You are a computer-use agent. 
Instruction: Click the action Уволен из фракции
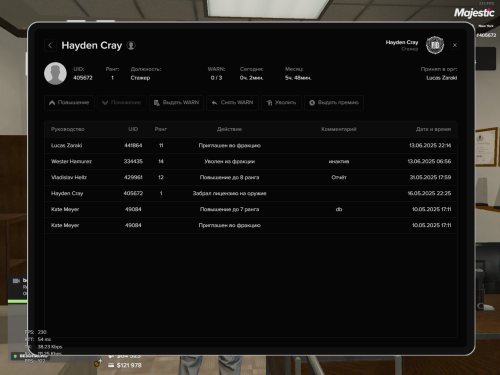pyautogui.click(x=229, y=161)
